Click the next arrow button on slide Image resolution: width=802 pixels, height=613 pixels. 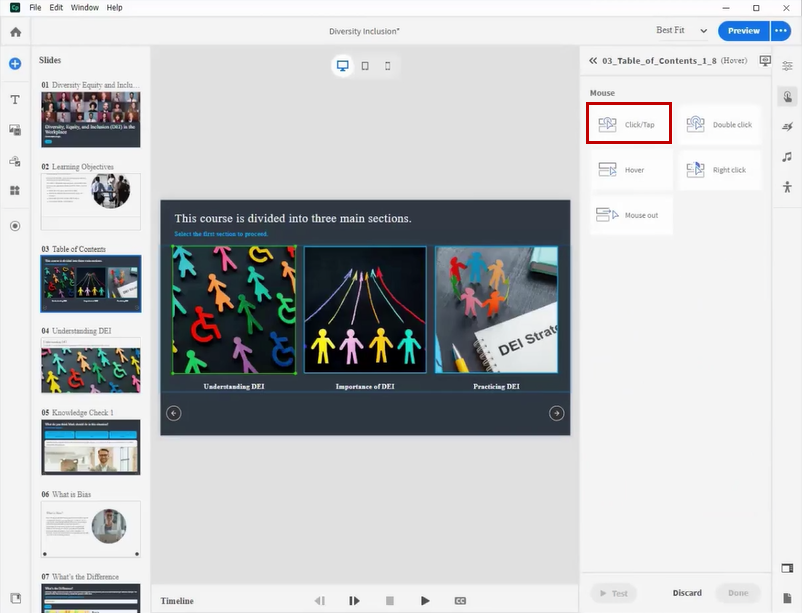click(556, 413)
